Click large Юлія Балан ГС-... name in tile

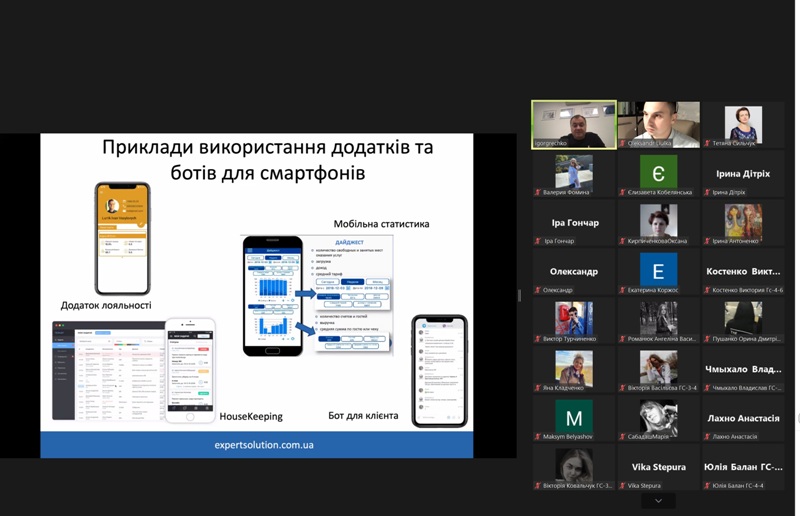tap(743, 467)
